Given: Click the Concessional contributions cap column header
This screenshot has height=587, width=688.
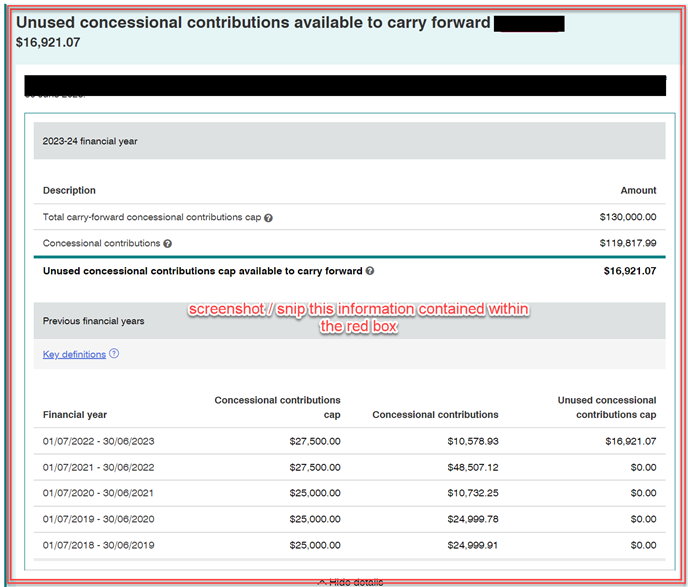Looking at the screenshot, I should tap(277, 407).
